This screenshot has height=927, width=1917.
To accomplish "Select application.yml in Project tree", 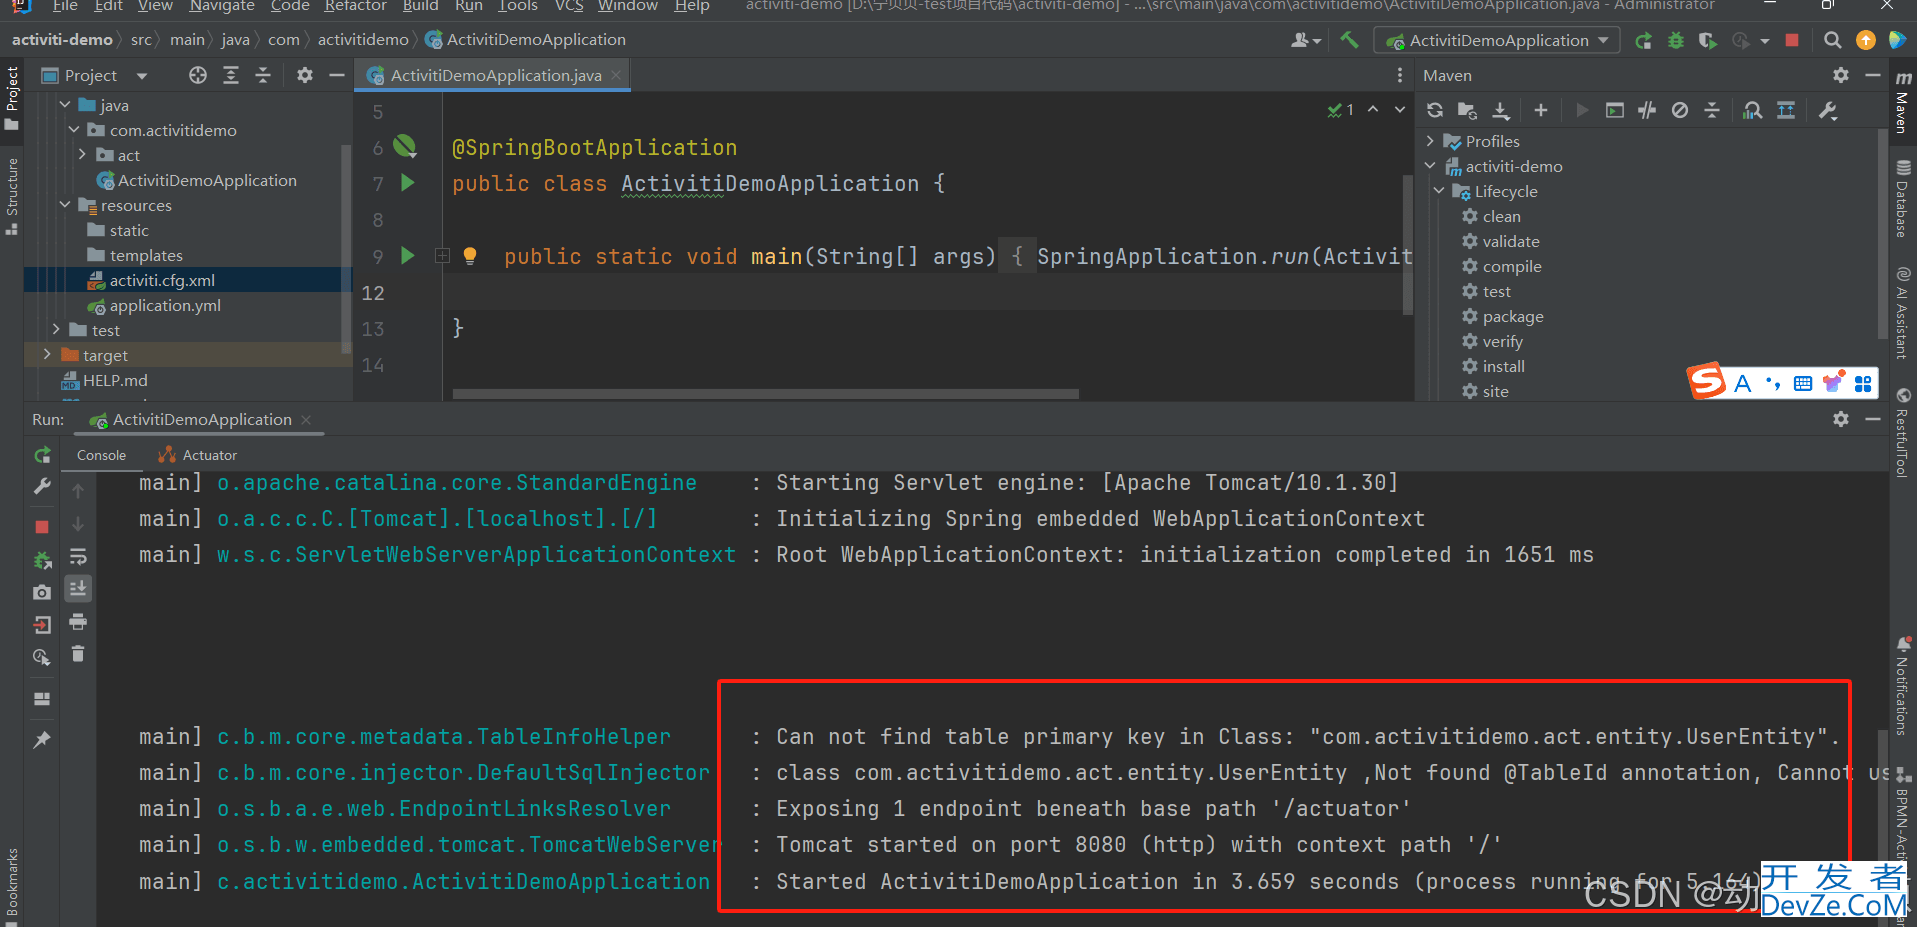I will point(165,305).
